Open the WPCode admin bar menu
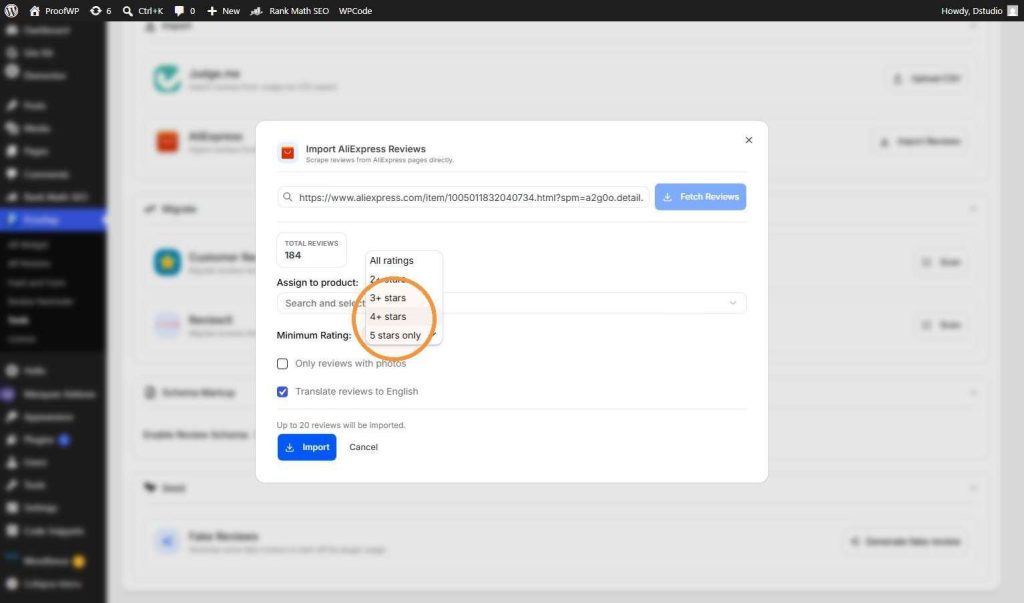This screenshot has height=603, width=1024. pyautogui.click(x=355, y=10)
